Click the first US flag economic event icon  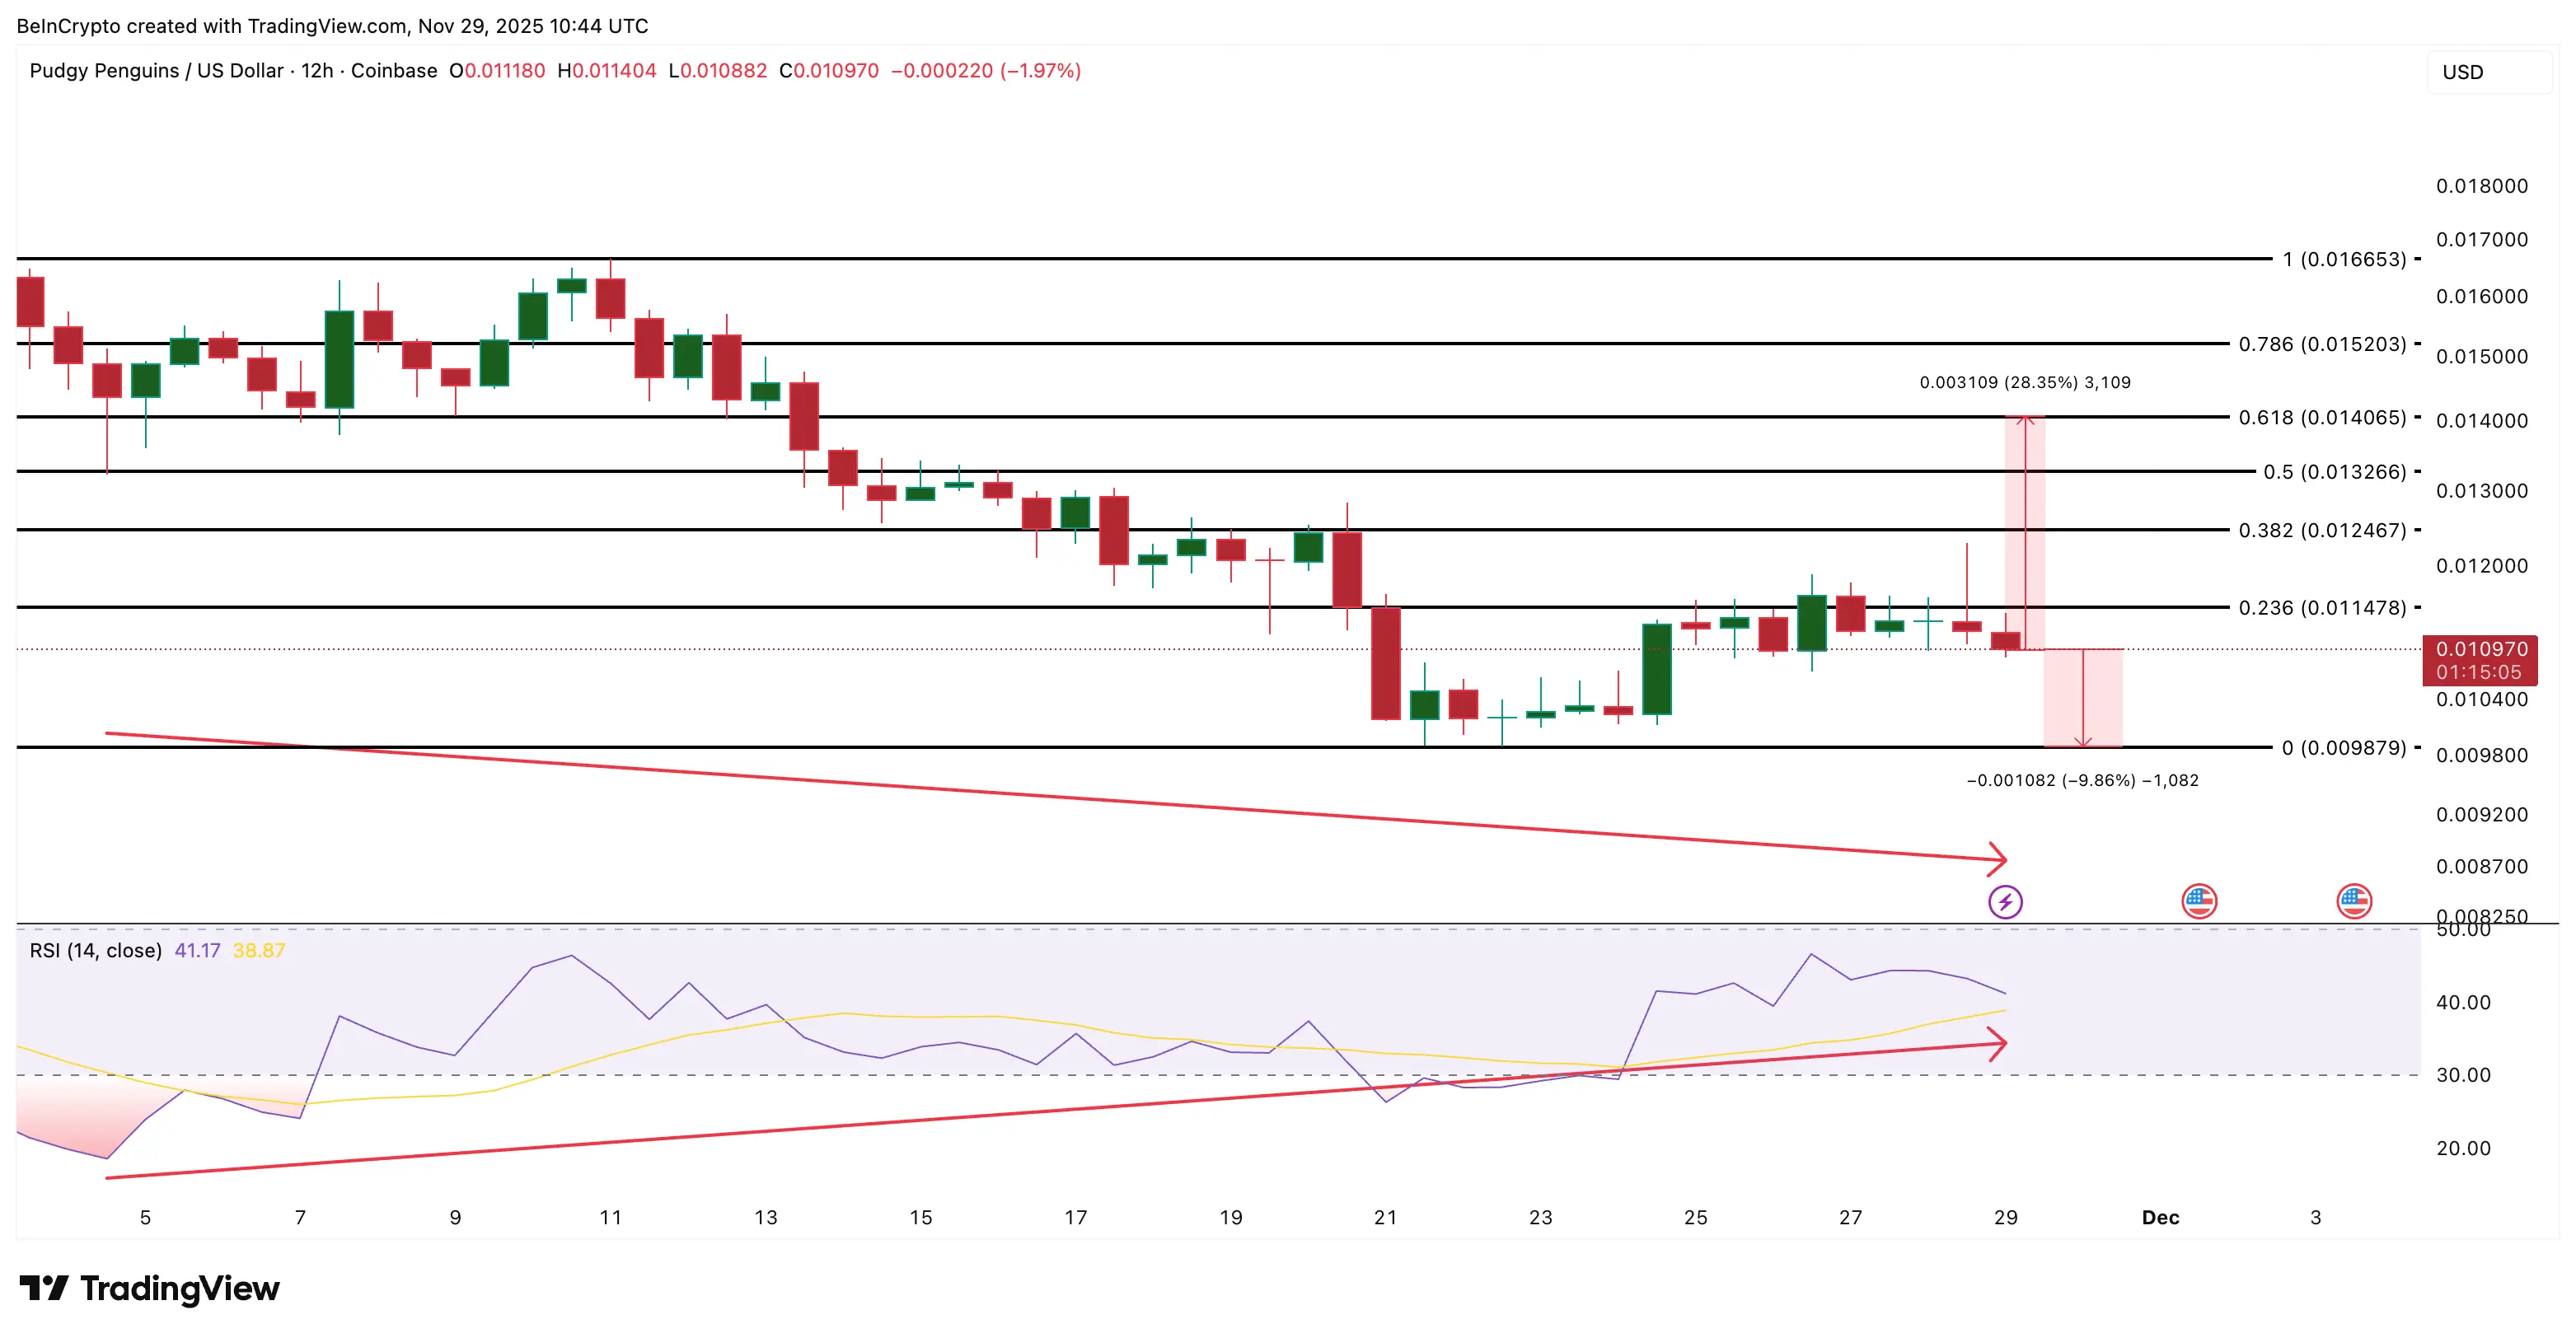pos(2199,901)
